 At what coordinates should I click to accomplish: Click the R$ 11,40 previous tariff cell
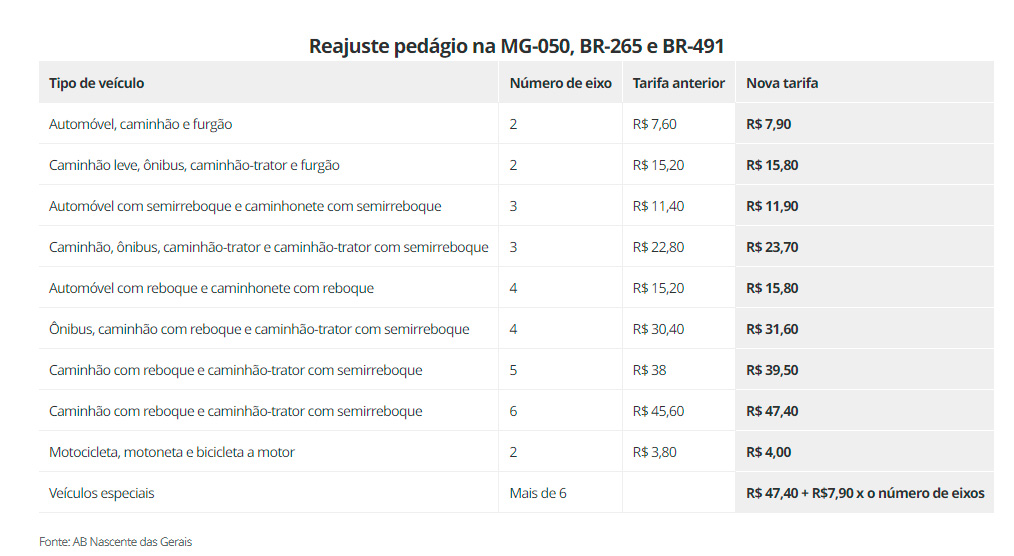pos(678,206)
